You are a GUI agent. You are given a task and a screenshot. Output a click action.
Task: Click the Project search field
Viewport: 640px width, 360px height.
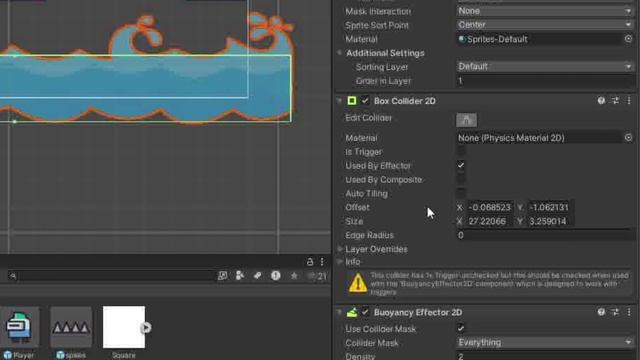(111, 276)
